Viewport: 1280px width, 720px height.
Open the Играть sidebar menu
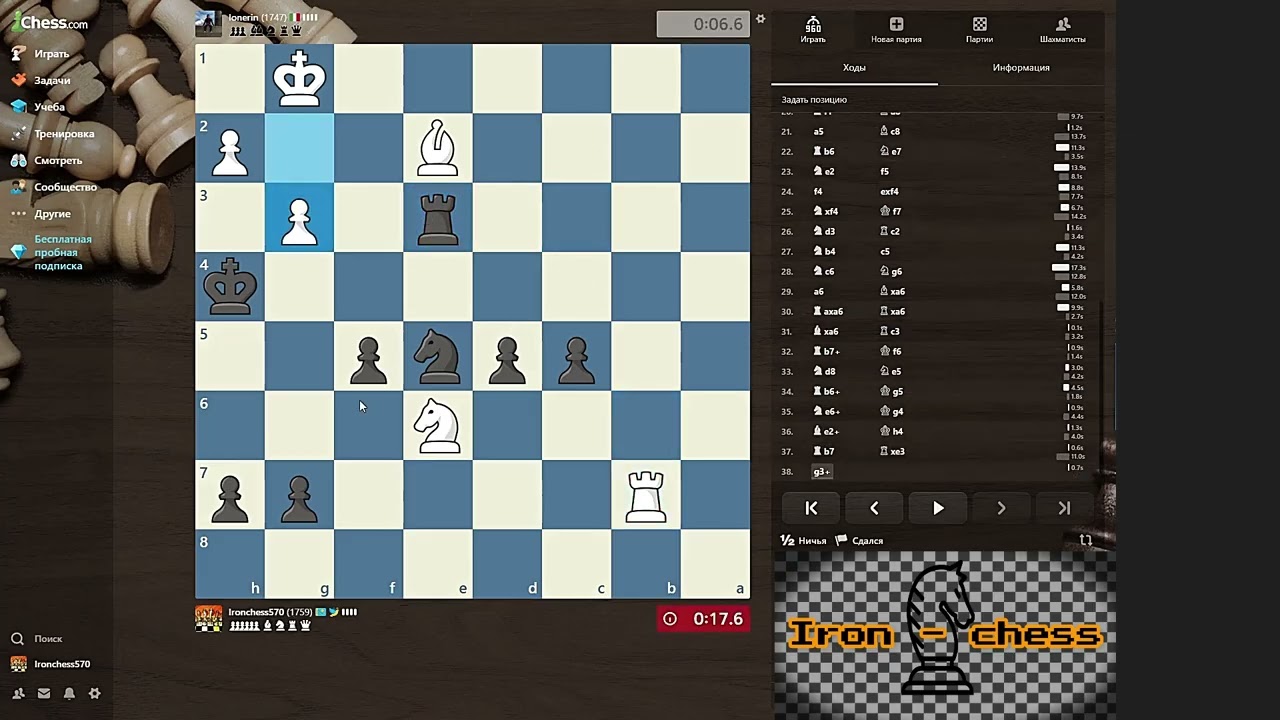(41, 53)
